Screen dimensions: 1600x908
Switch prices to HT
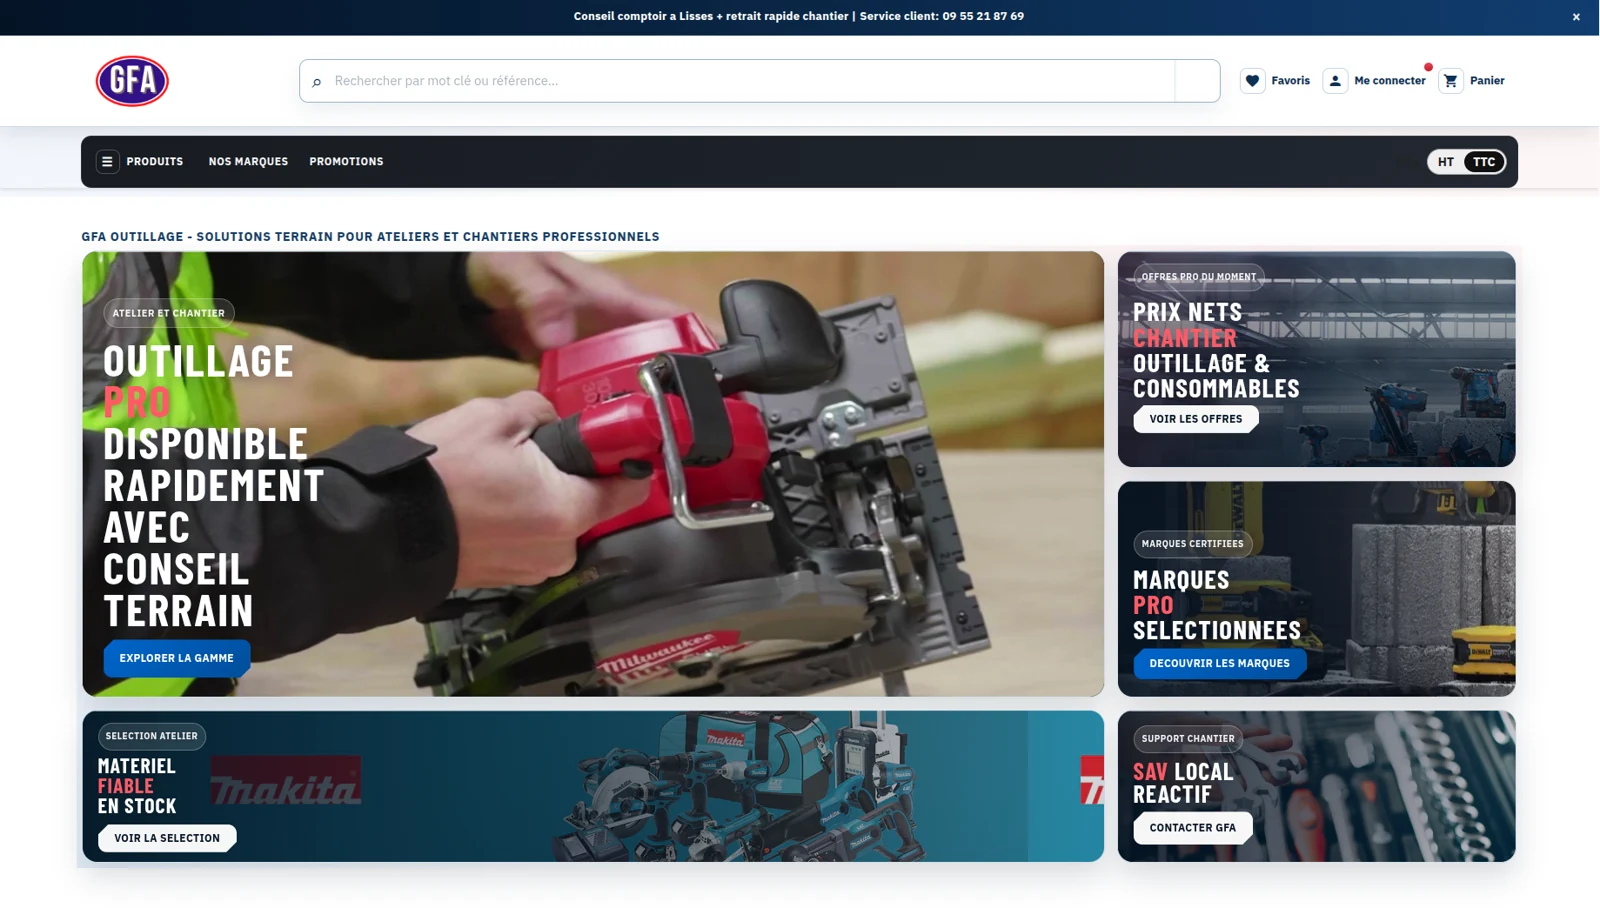(x=1446, y=162)
